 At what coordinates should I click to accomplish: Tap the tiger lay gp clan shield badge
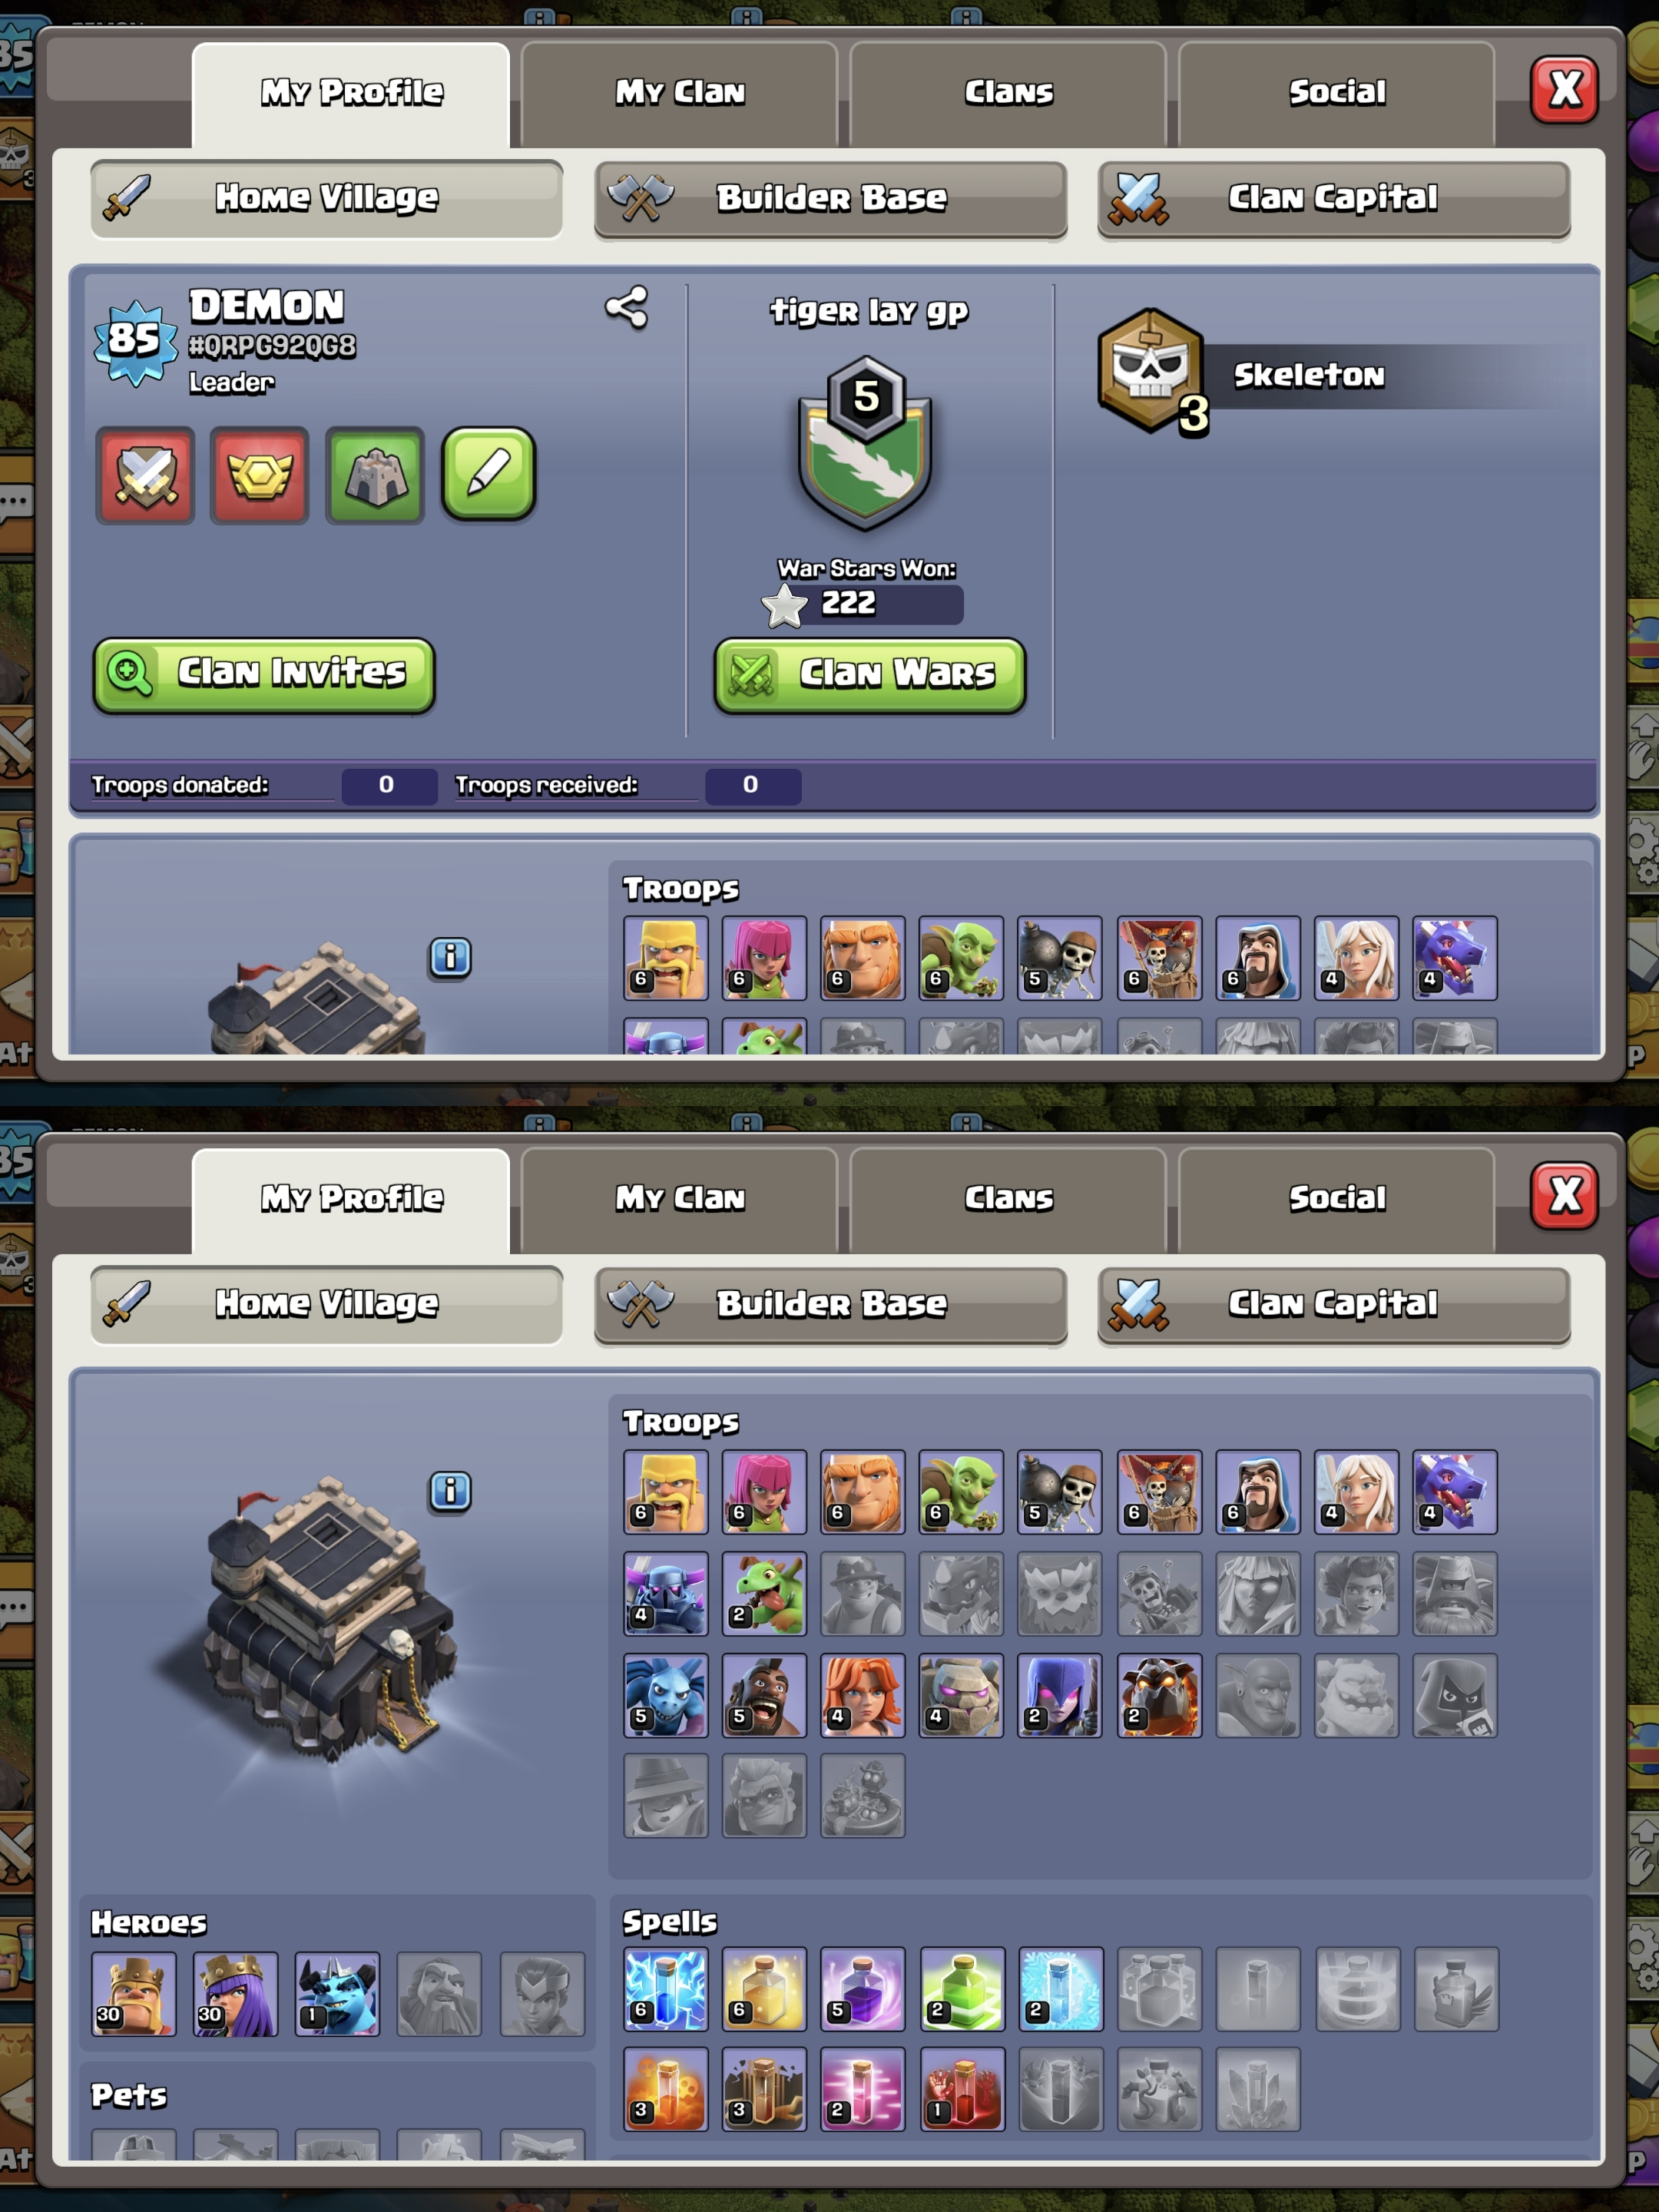[x=865, y=442]
